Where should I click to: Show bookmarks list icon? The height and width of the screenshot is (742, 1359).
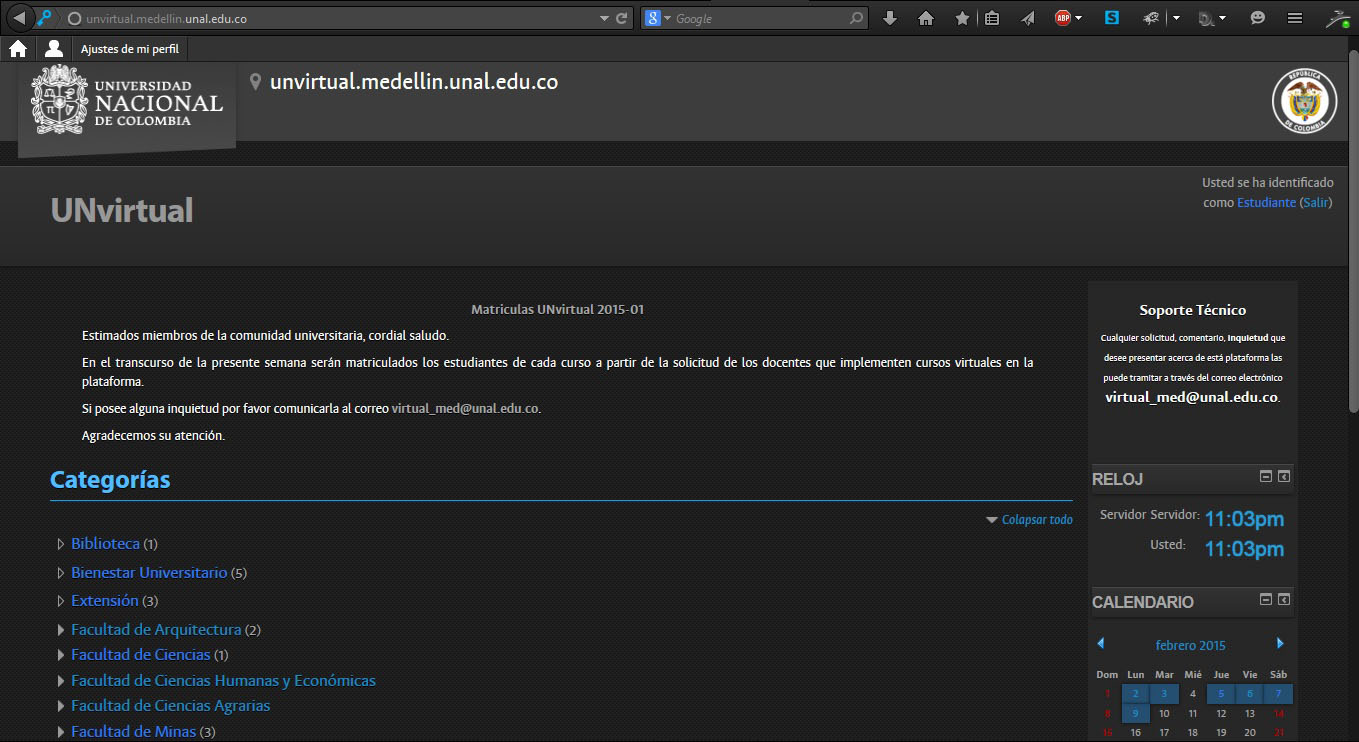[x=992, y=18]
